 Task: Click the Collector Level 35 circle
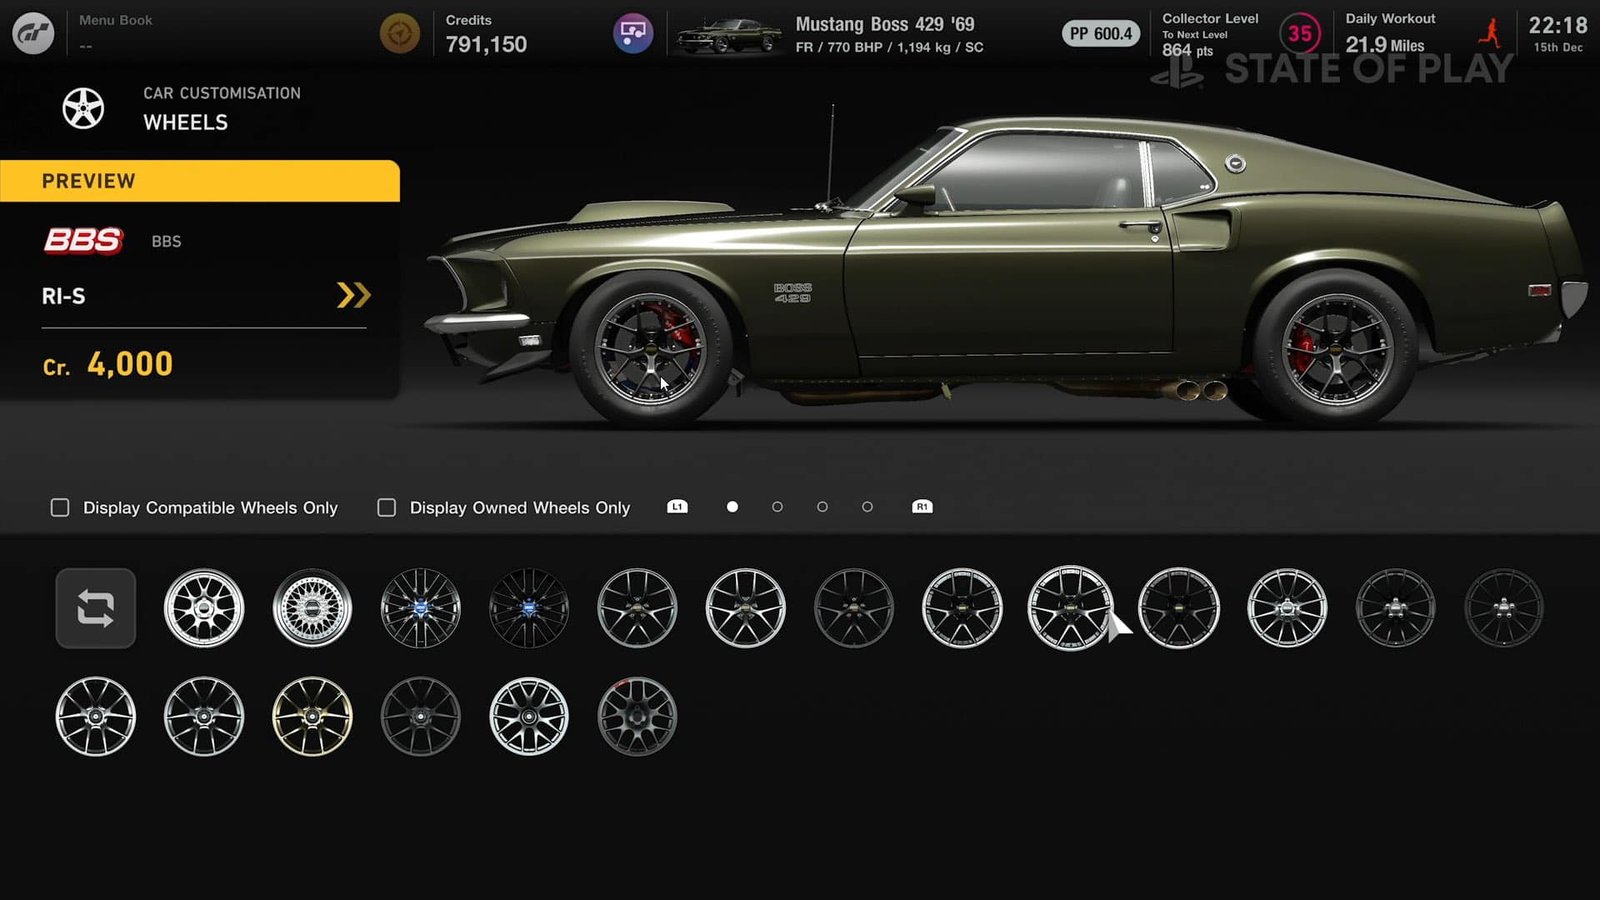1299,34
